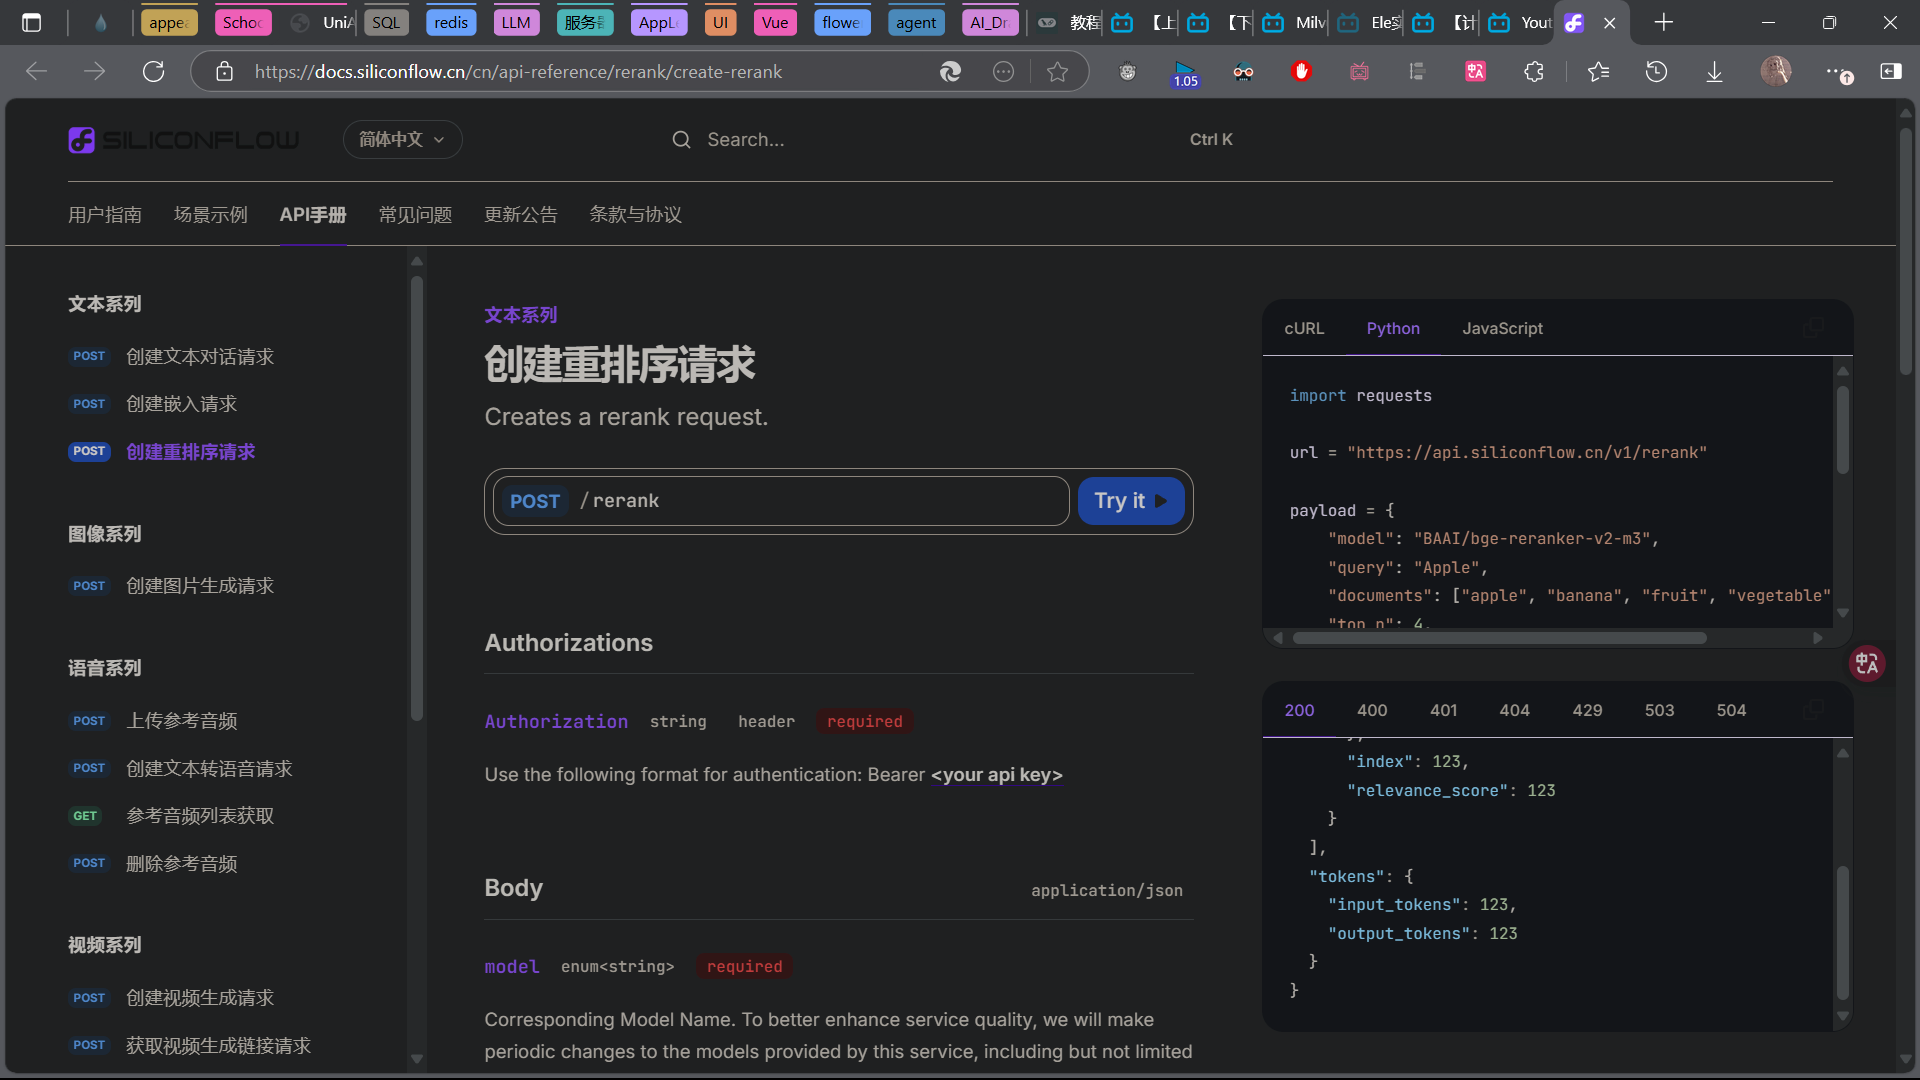1920x1080 pixels.
Task: Open the browser settings and more menu
Action: click(1836, 71)
